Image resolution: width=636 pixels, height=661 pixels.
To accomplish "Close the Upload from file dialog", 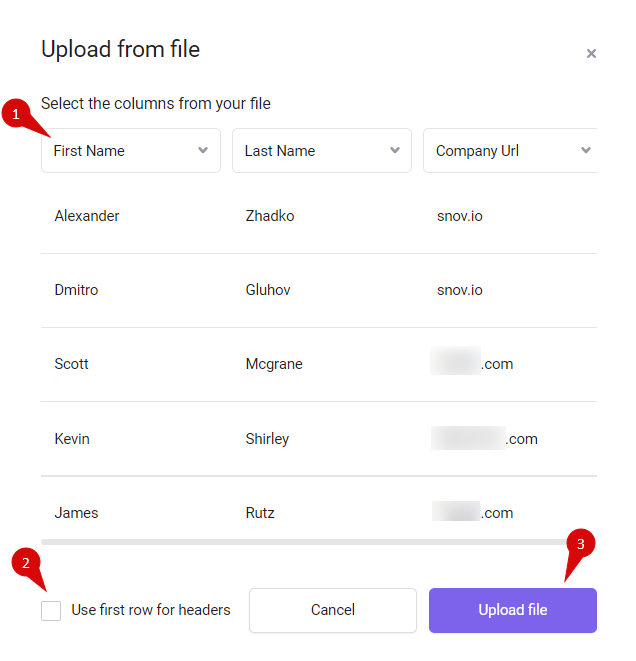I will 591,54.
